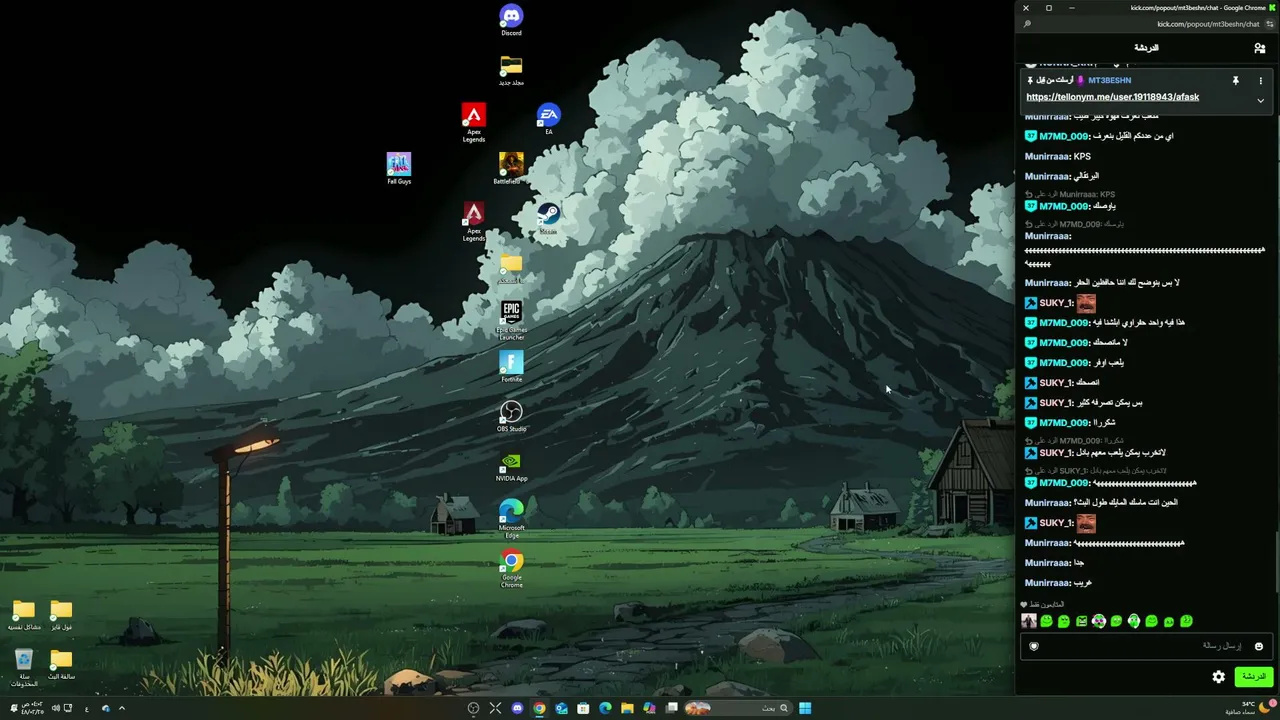Open Chrome site information icon
1280x720 pixels.
coord(1269,24)
